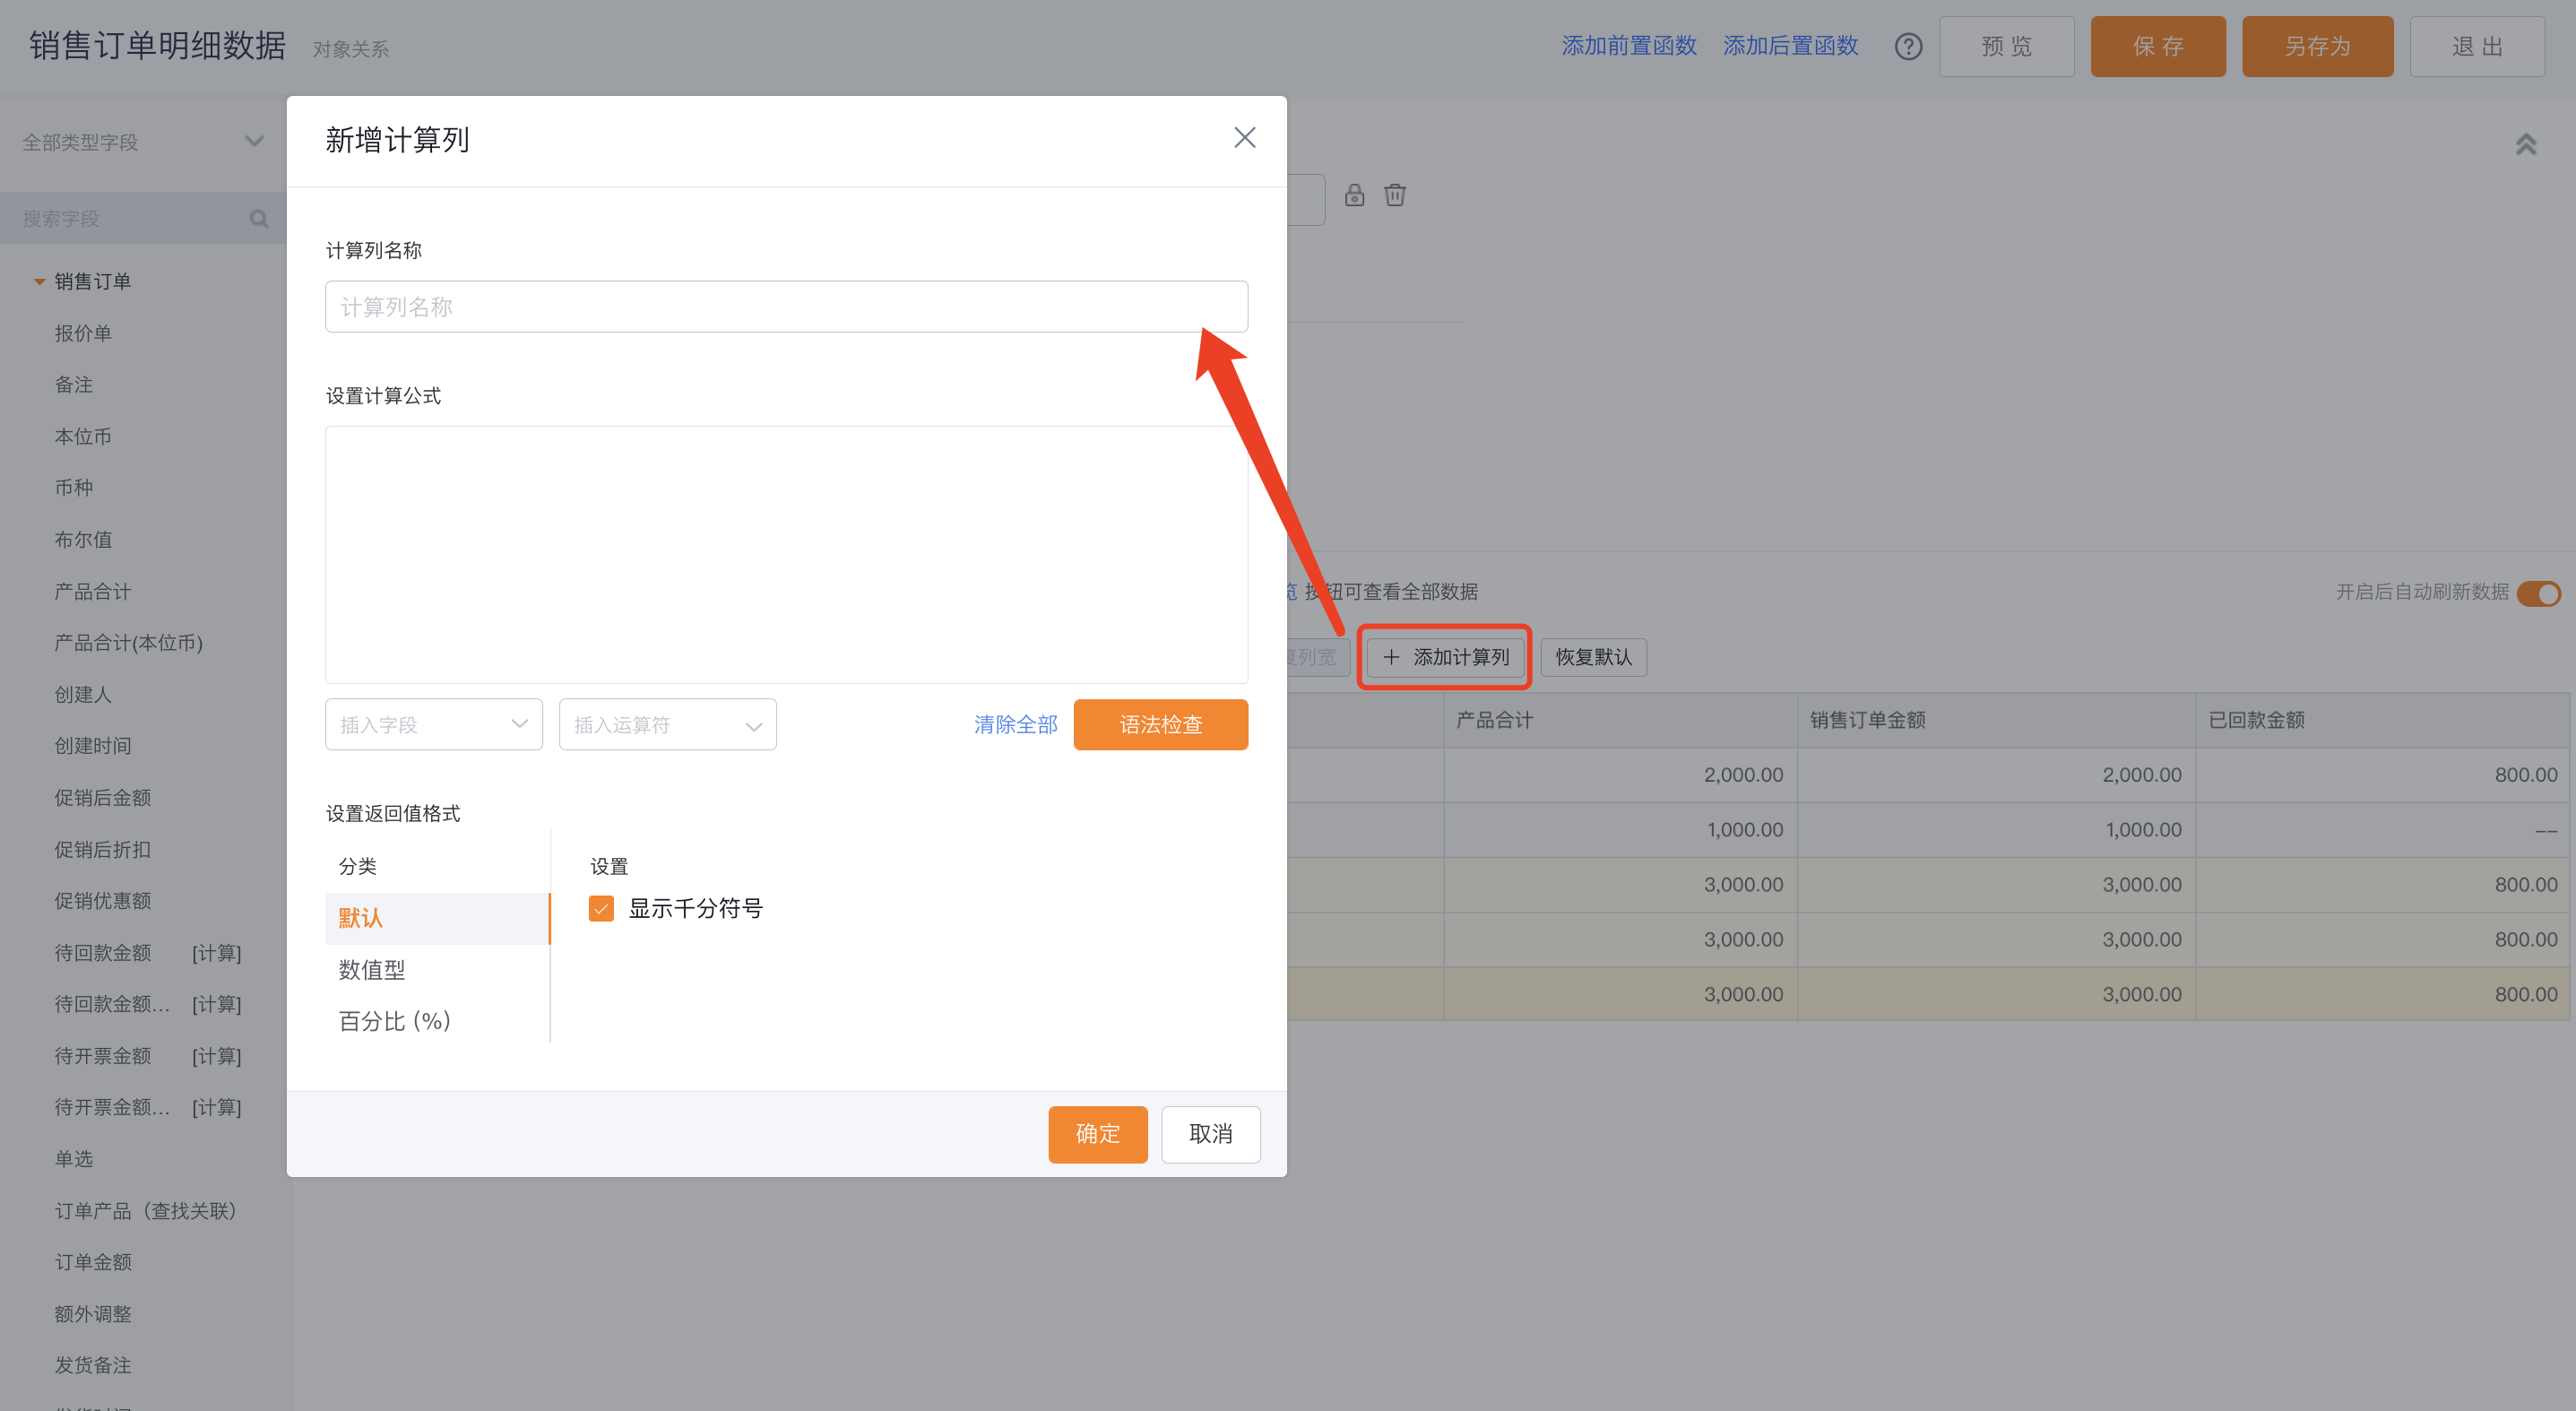2576x1411 pixels.
Task: Click 搜索字段 search box
Action: pos(143,218)
